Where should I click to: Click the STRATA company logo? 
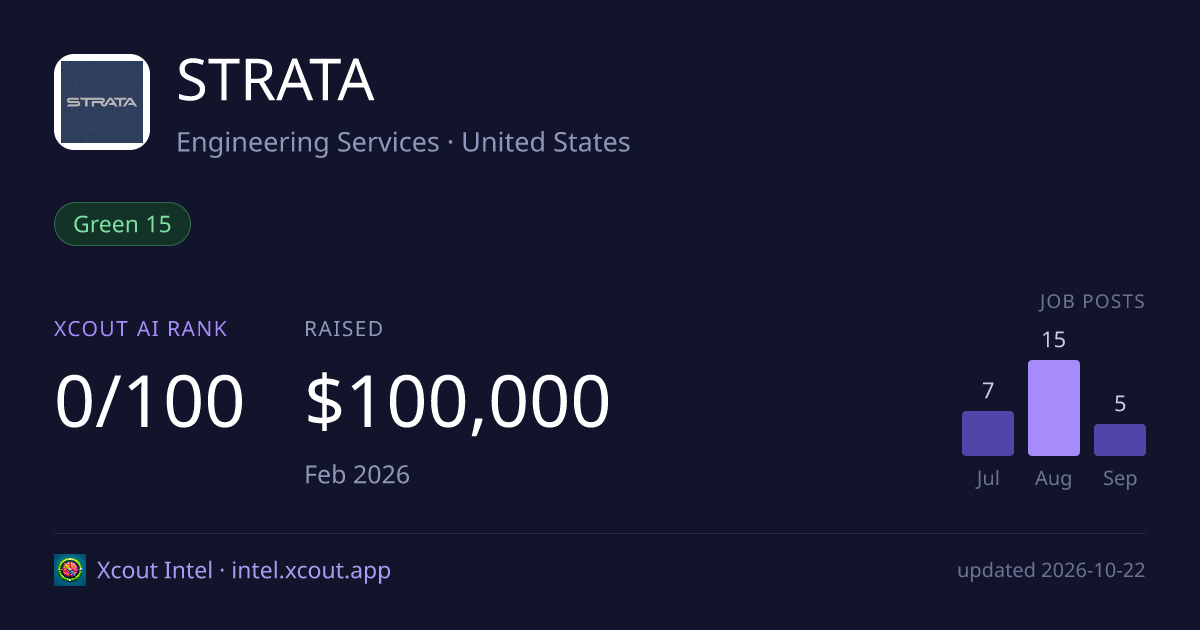click(102, 102)
